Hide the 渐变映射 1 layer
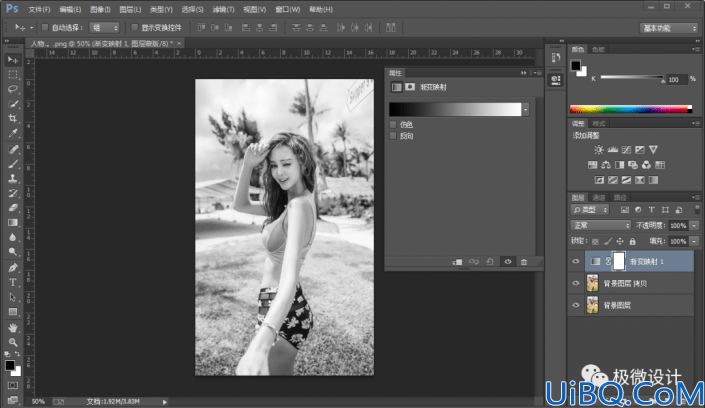Image resolution: width=705 pixels, height=408 pixels. [576, 261]
